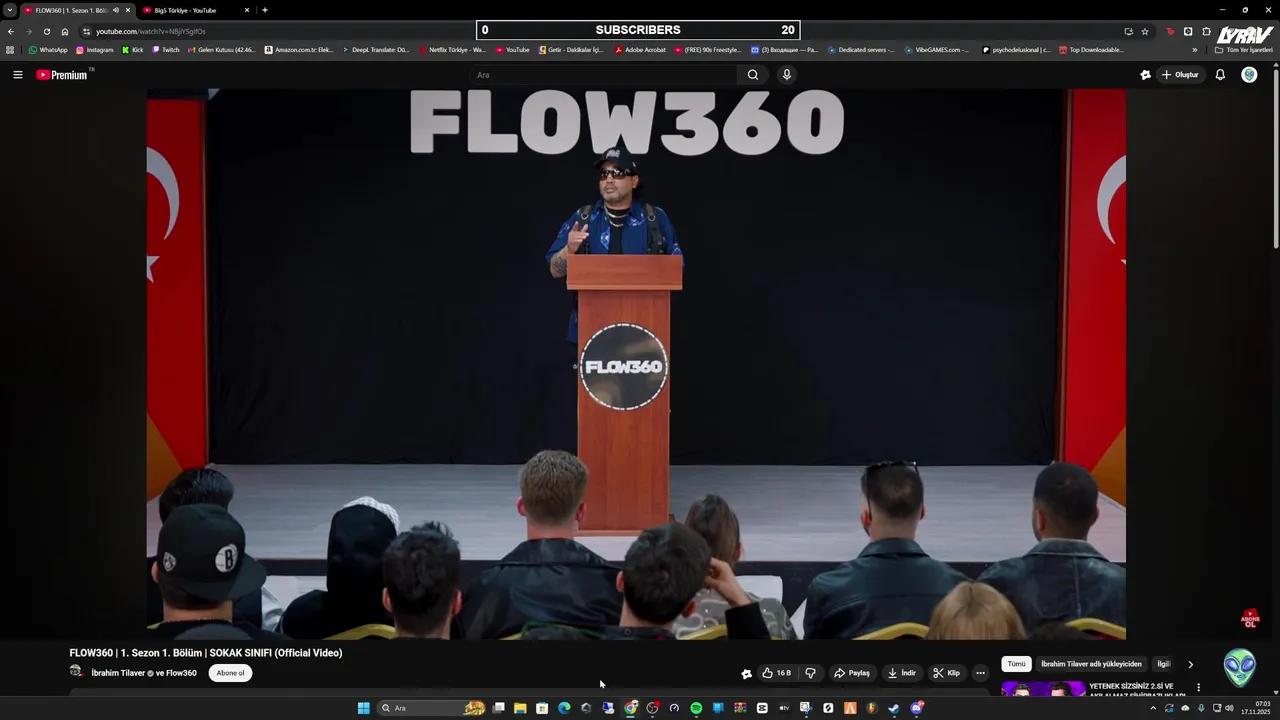Click the address bar URL
The height and width of the screenshot is (720, 1280).
[x=151, y=31]
